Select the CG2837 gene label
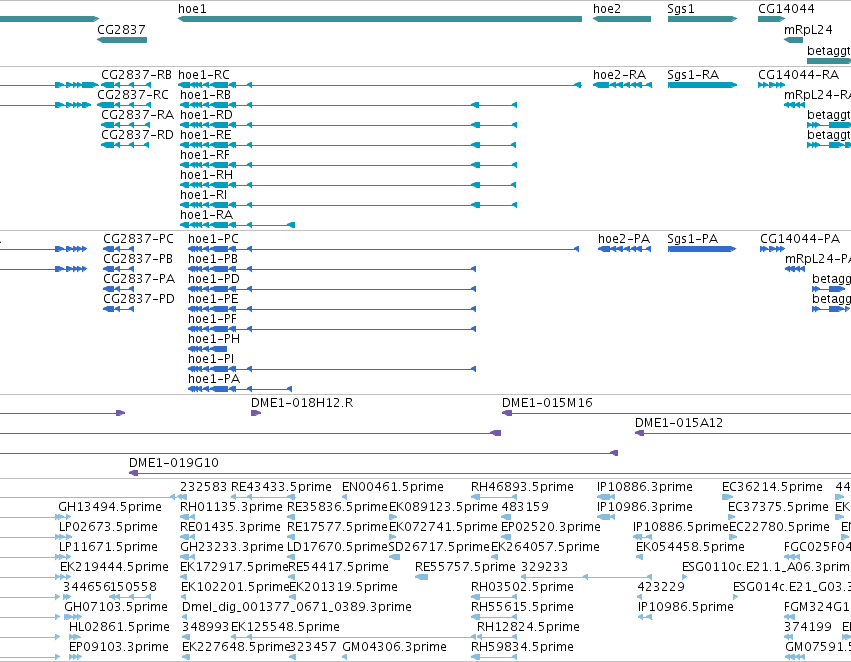Screen dimensions: 851x662 [x=122, y=29]
